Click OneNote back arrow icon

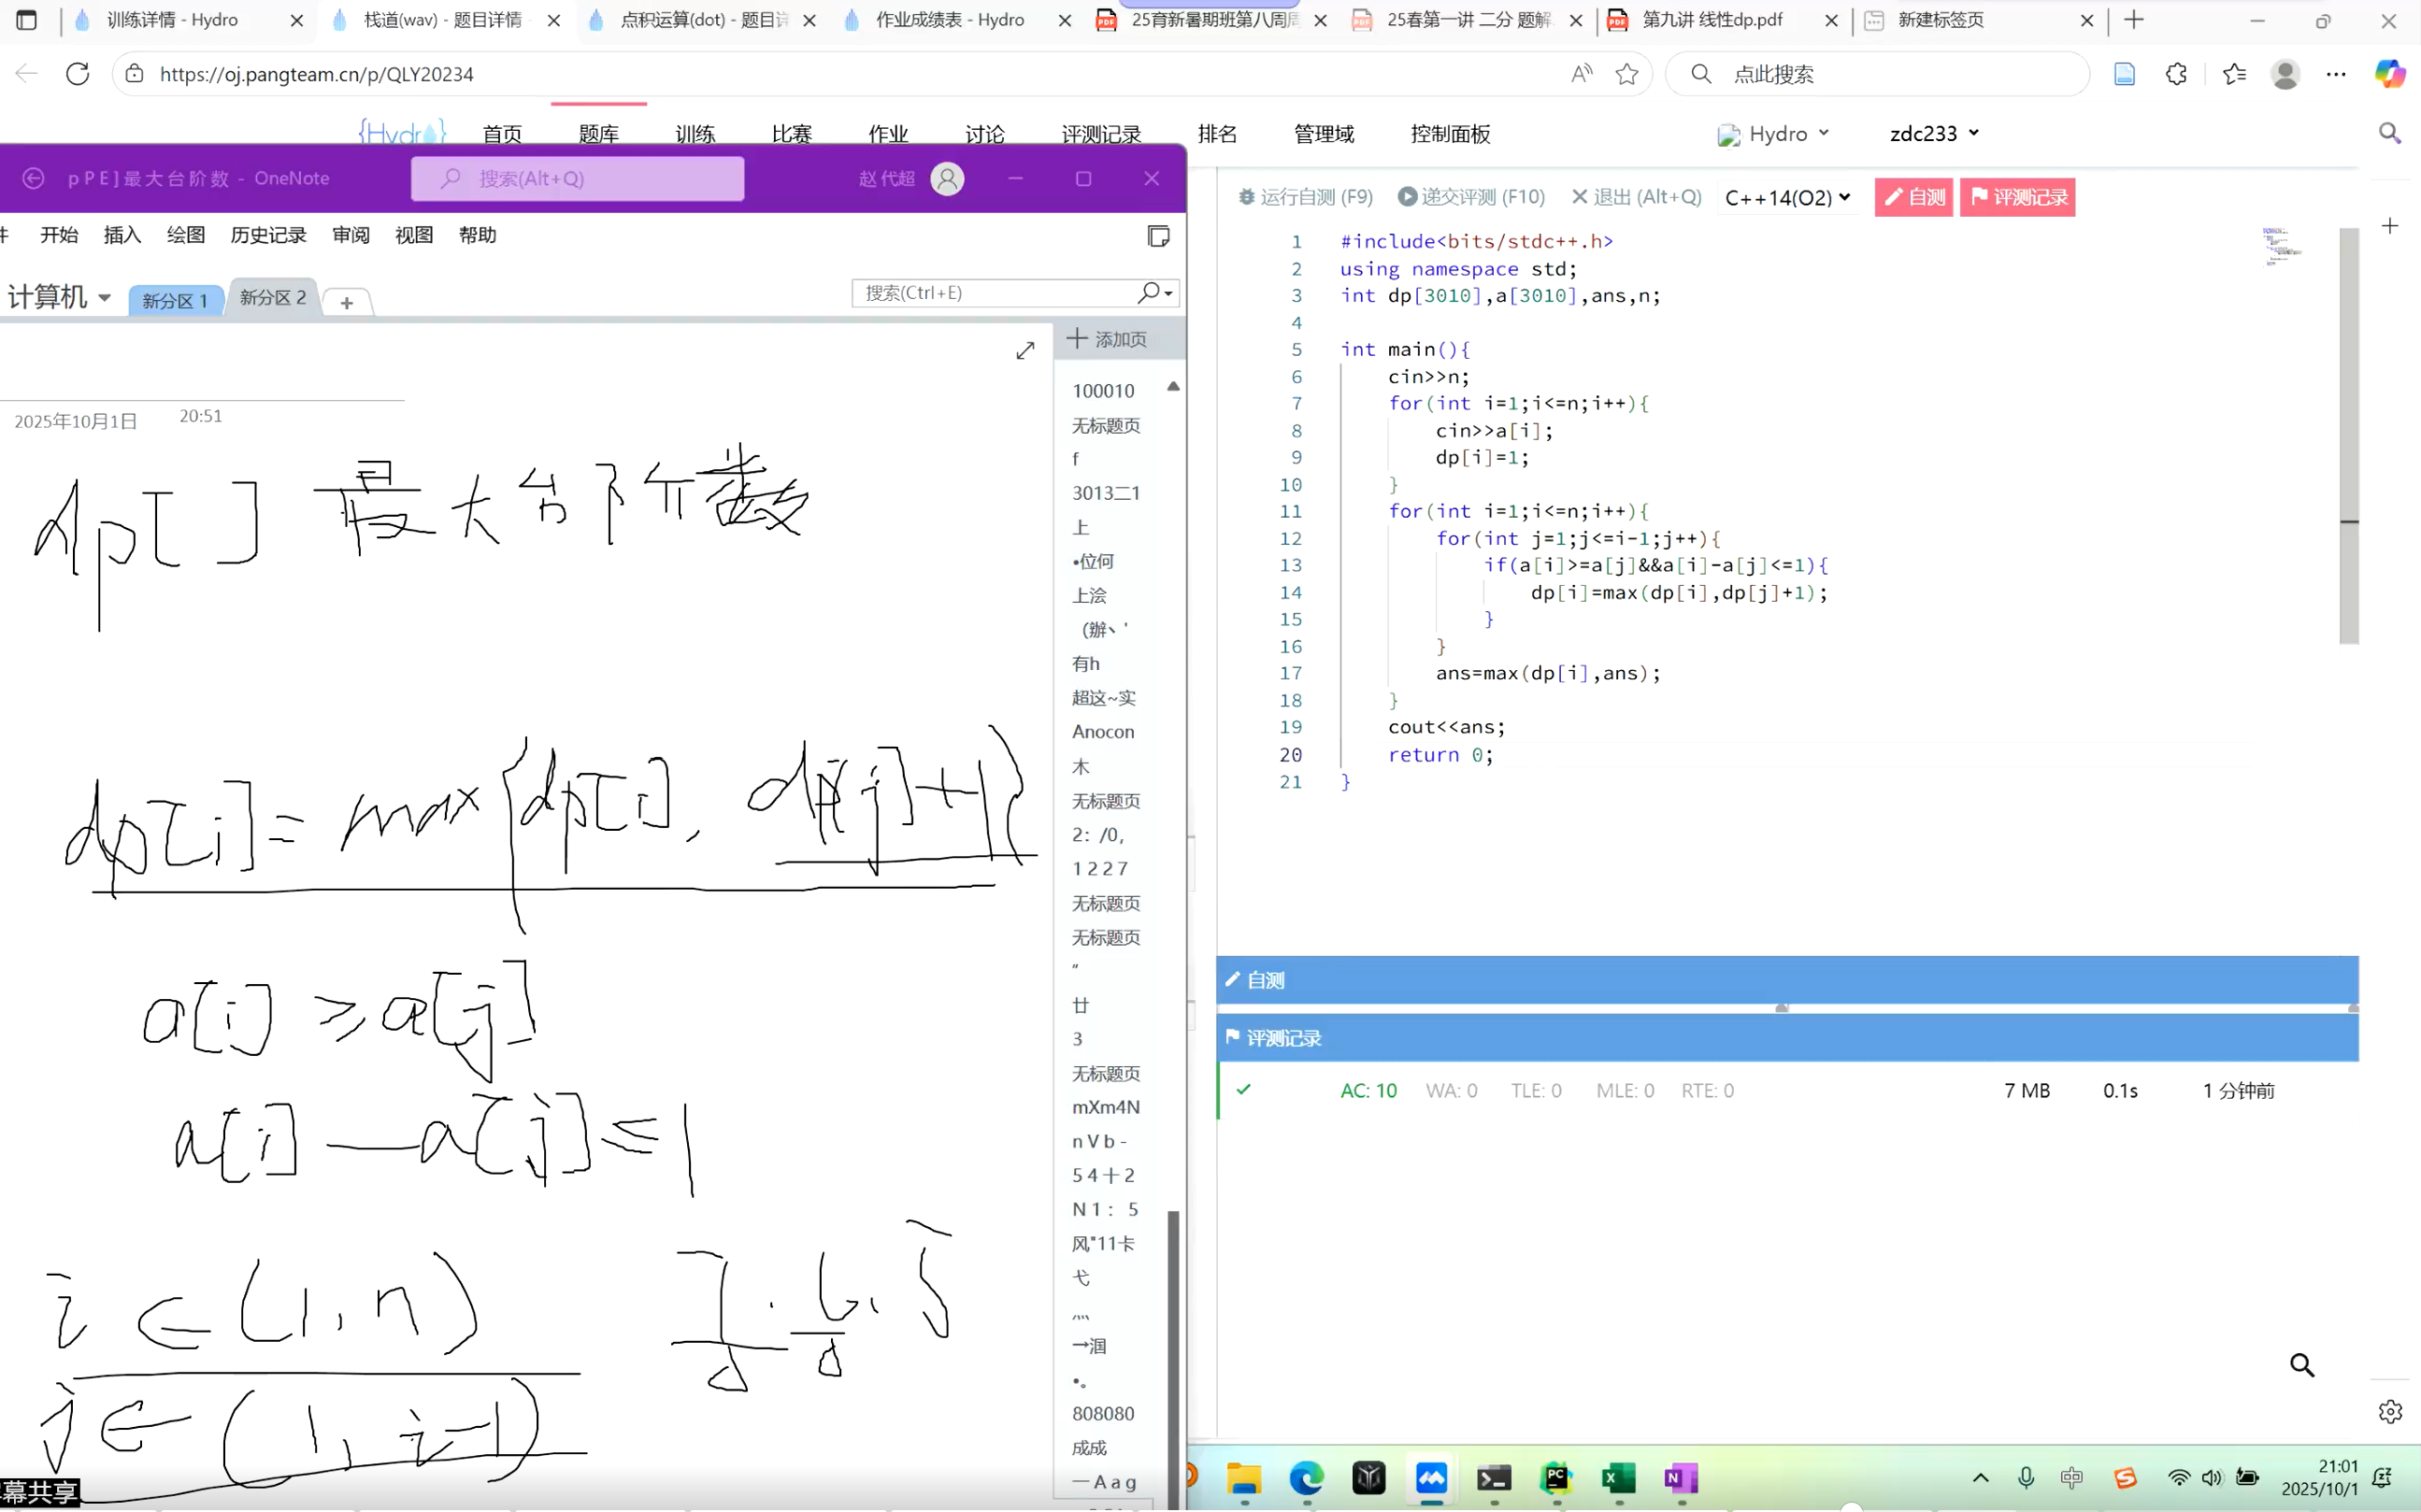(33, 178)
